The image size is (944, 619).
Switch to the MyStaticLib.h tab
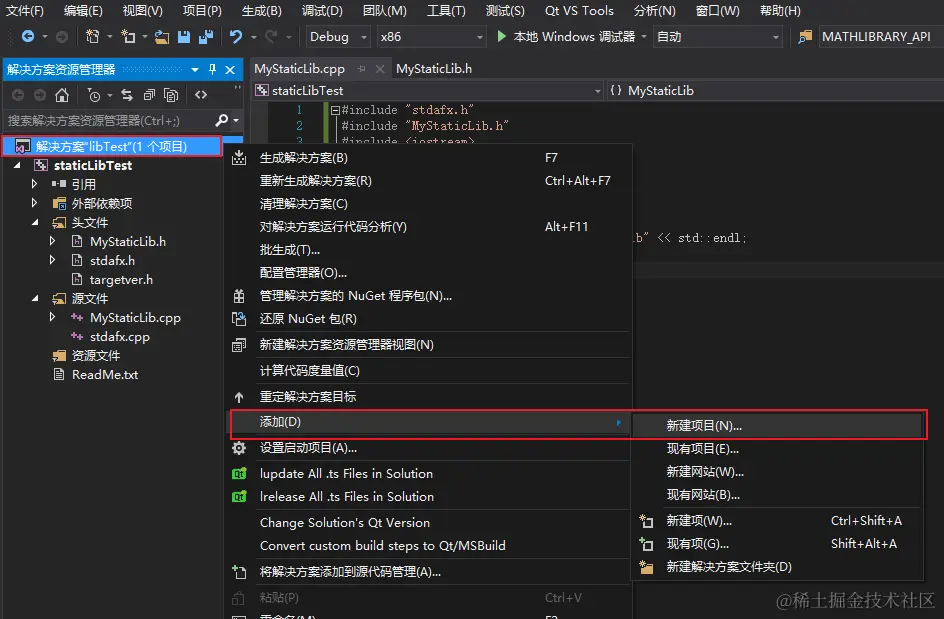[433, 69]
